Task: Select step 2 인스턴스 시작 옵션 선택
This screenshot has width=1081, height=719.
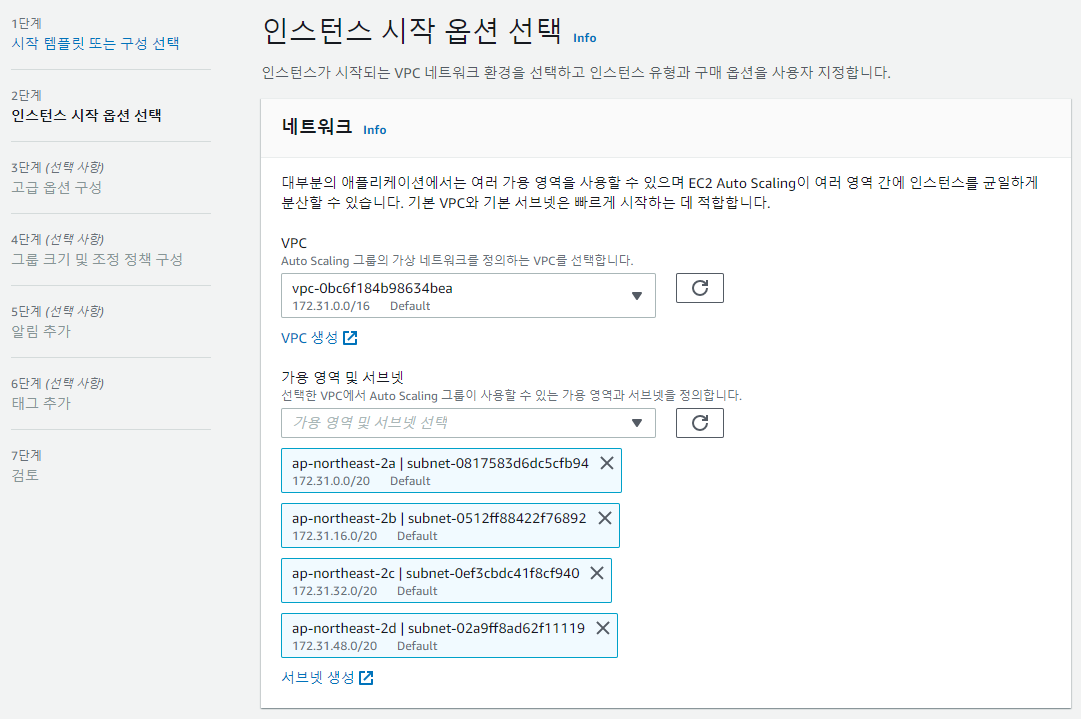Action: tap(86, 115)
